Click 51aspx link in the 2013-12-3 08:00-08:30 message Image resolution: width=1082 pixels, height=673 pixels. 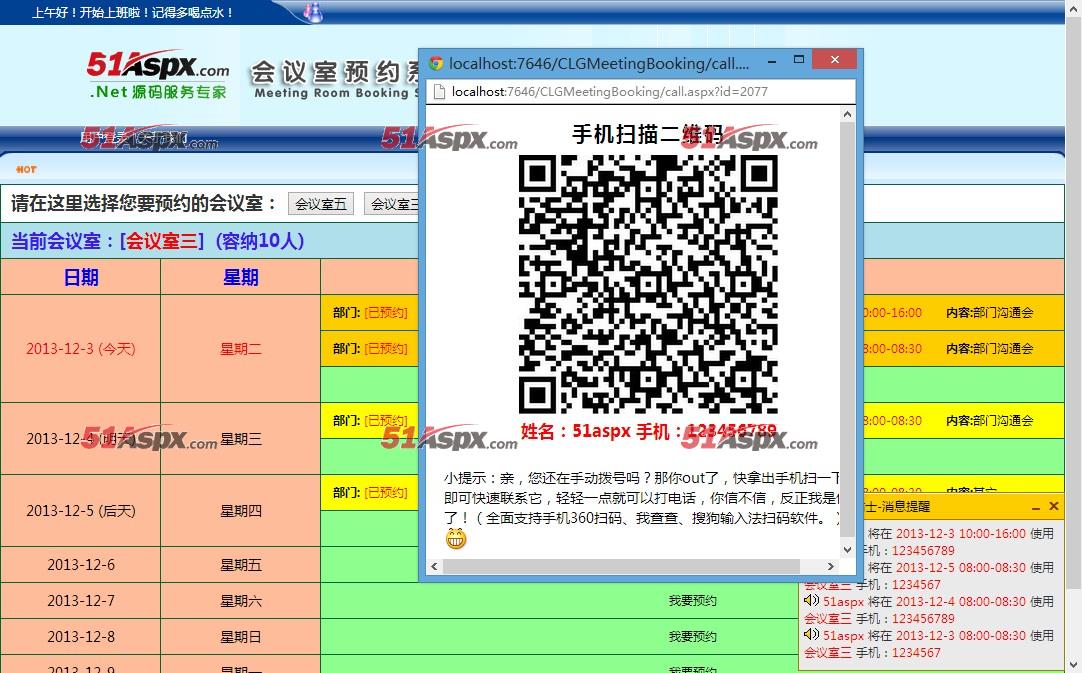843,635
